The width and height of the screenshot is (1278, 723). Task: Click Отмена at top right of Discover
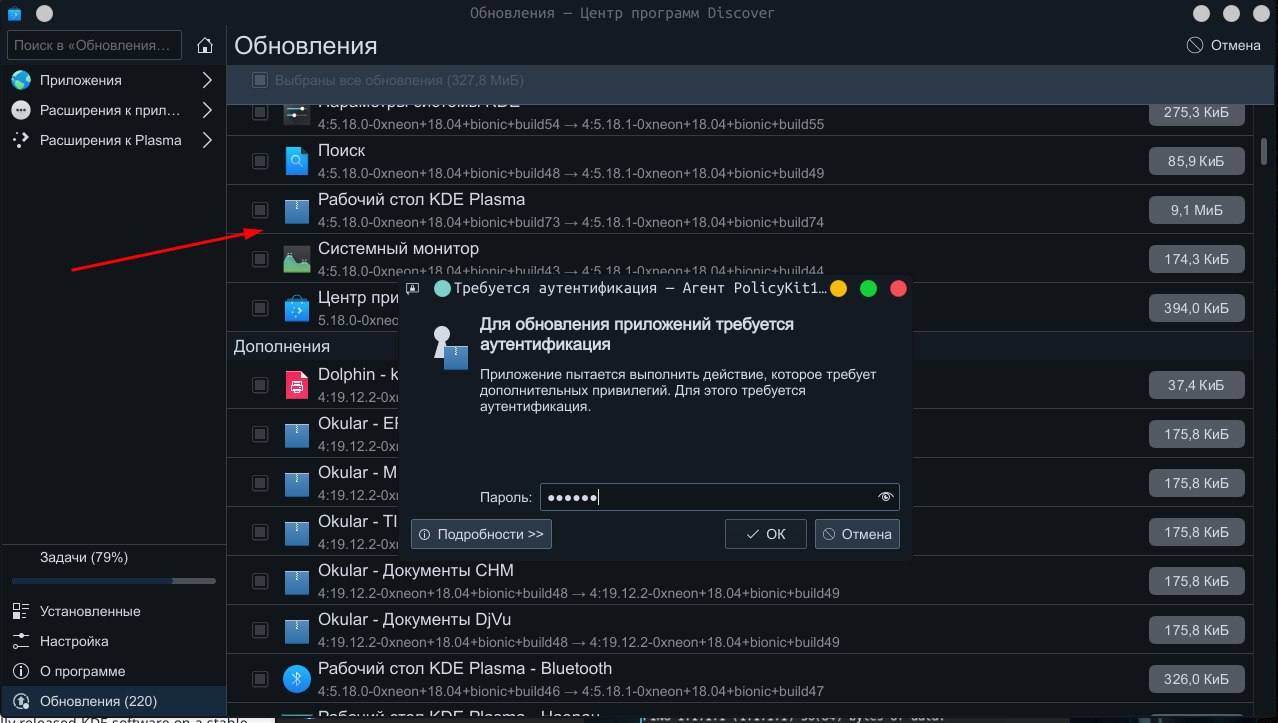tap(1224, 45)
